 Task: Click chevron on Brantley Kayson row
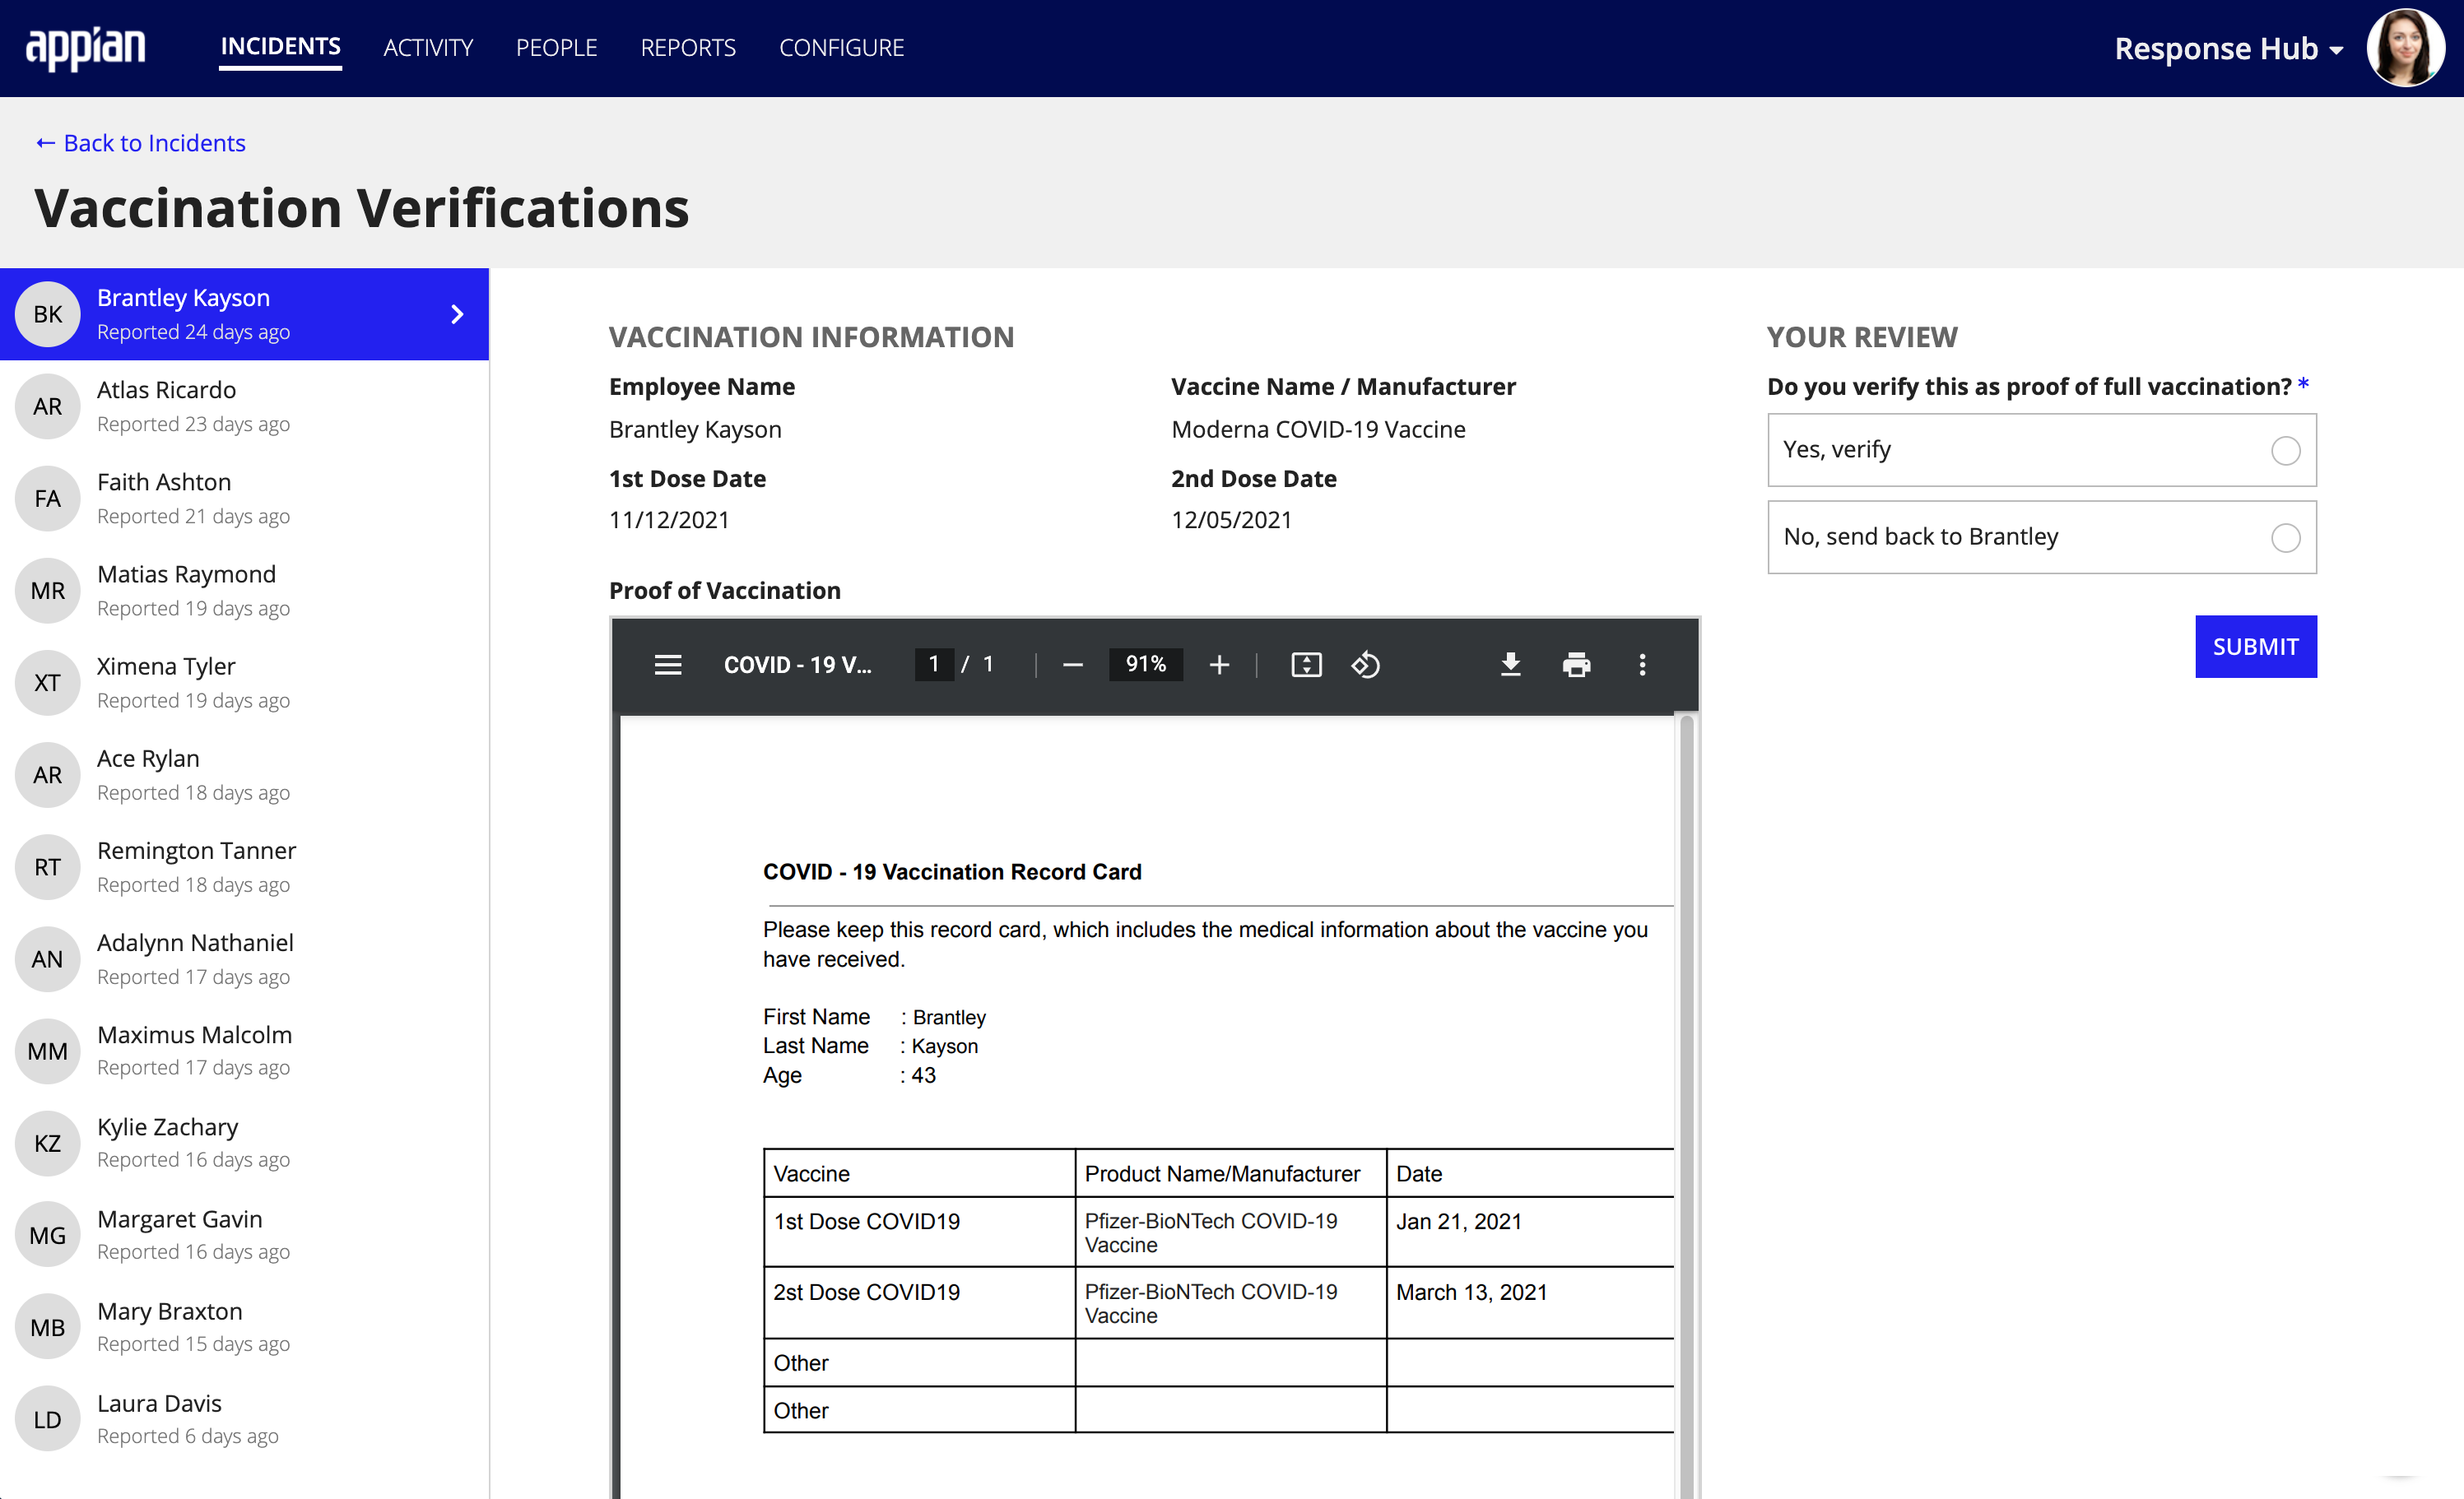(457, 314)
